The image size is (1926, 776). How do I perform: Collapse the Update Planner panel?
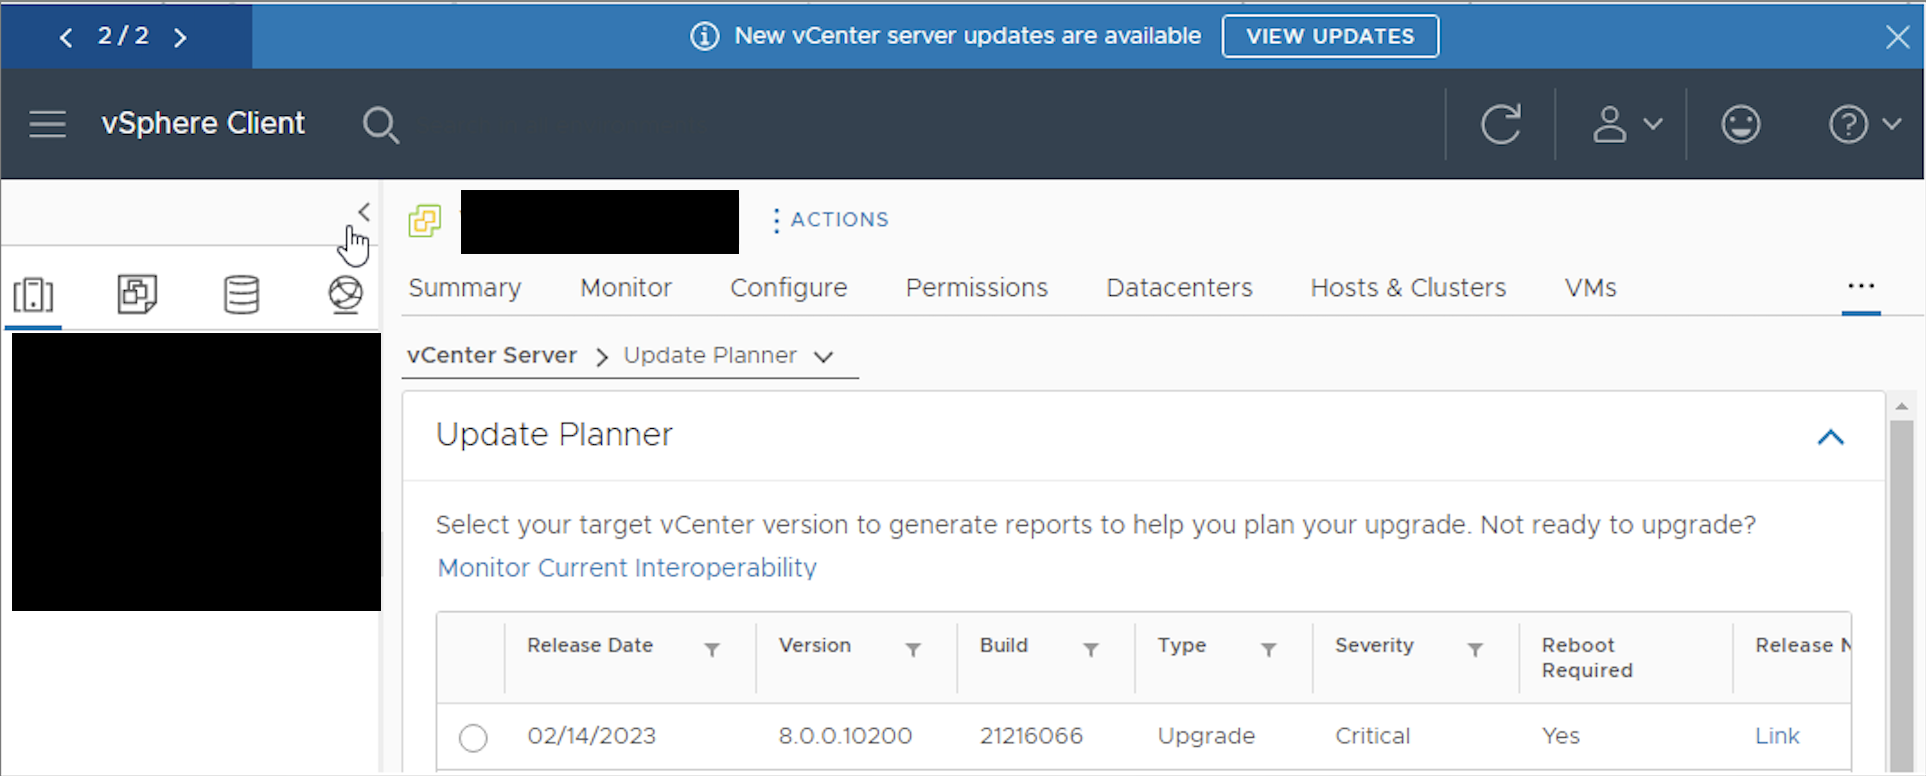1831,437
